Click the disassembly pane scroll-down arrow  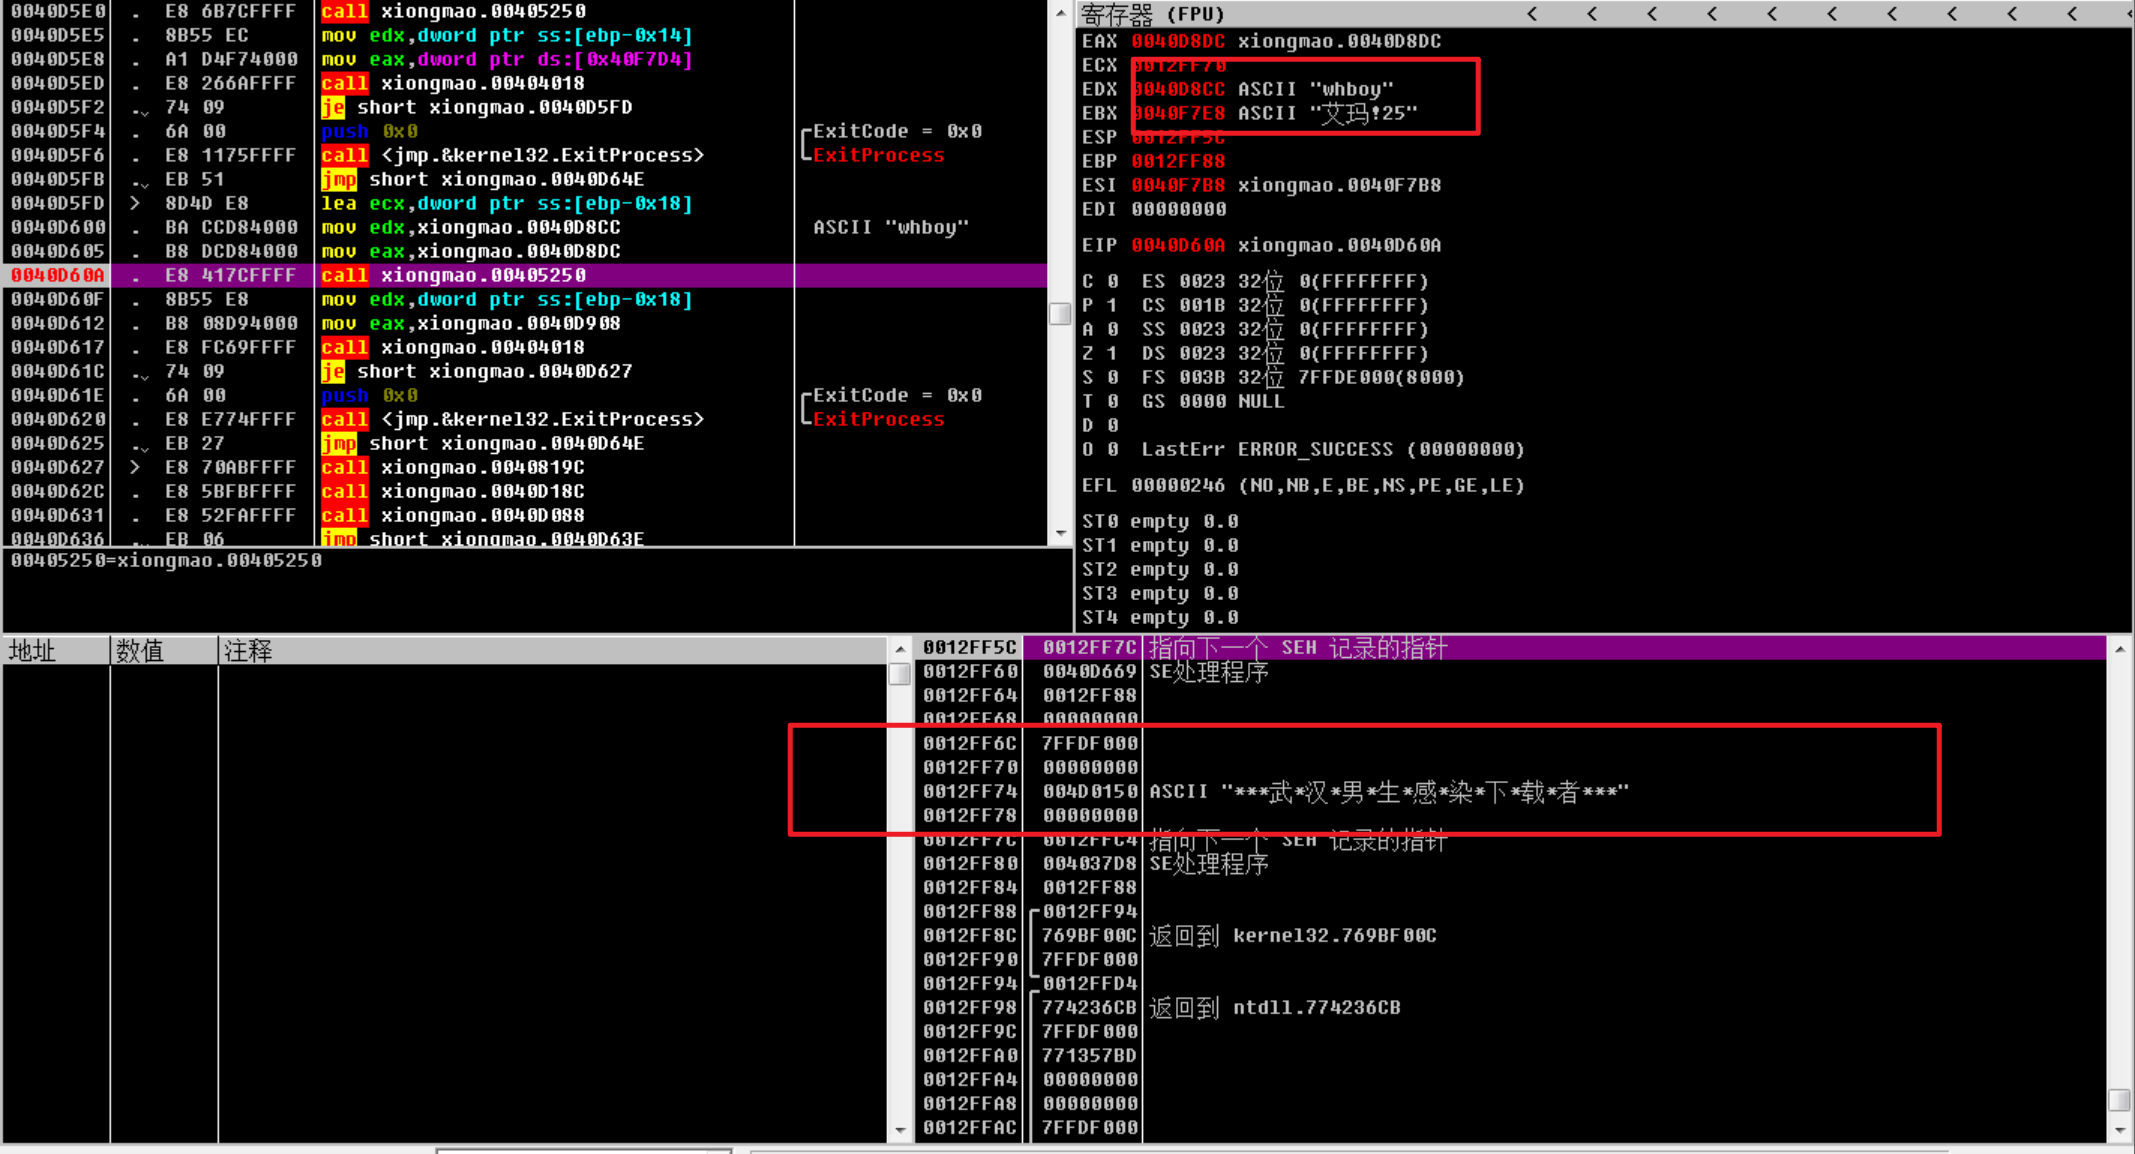(1061, 534)
